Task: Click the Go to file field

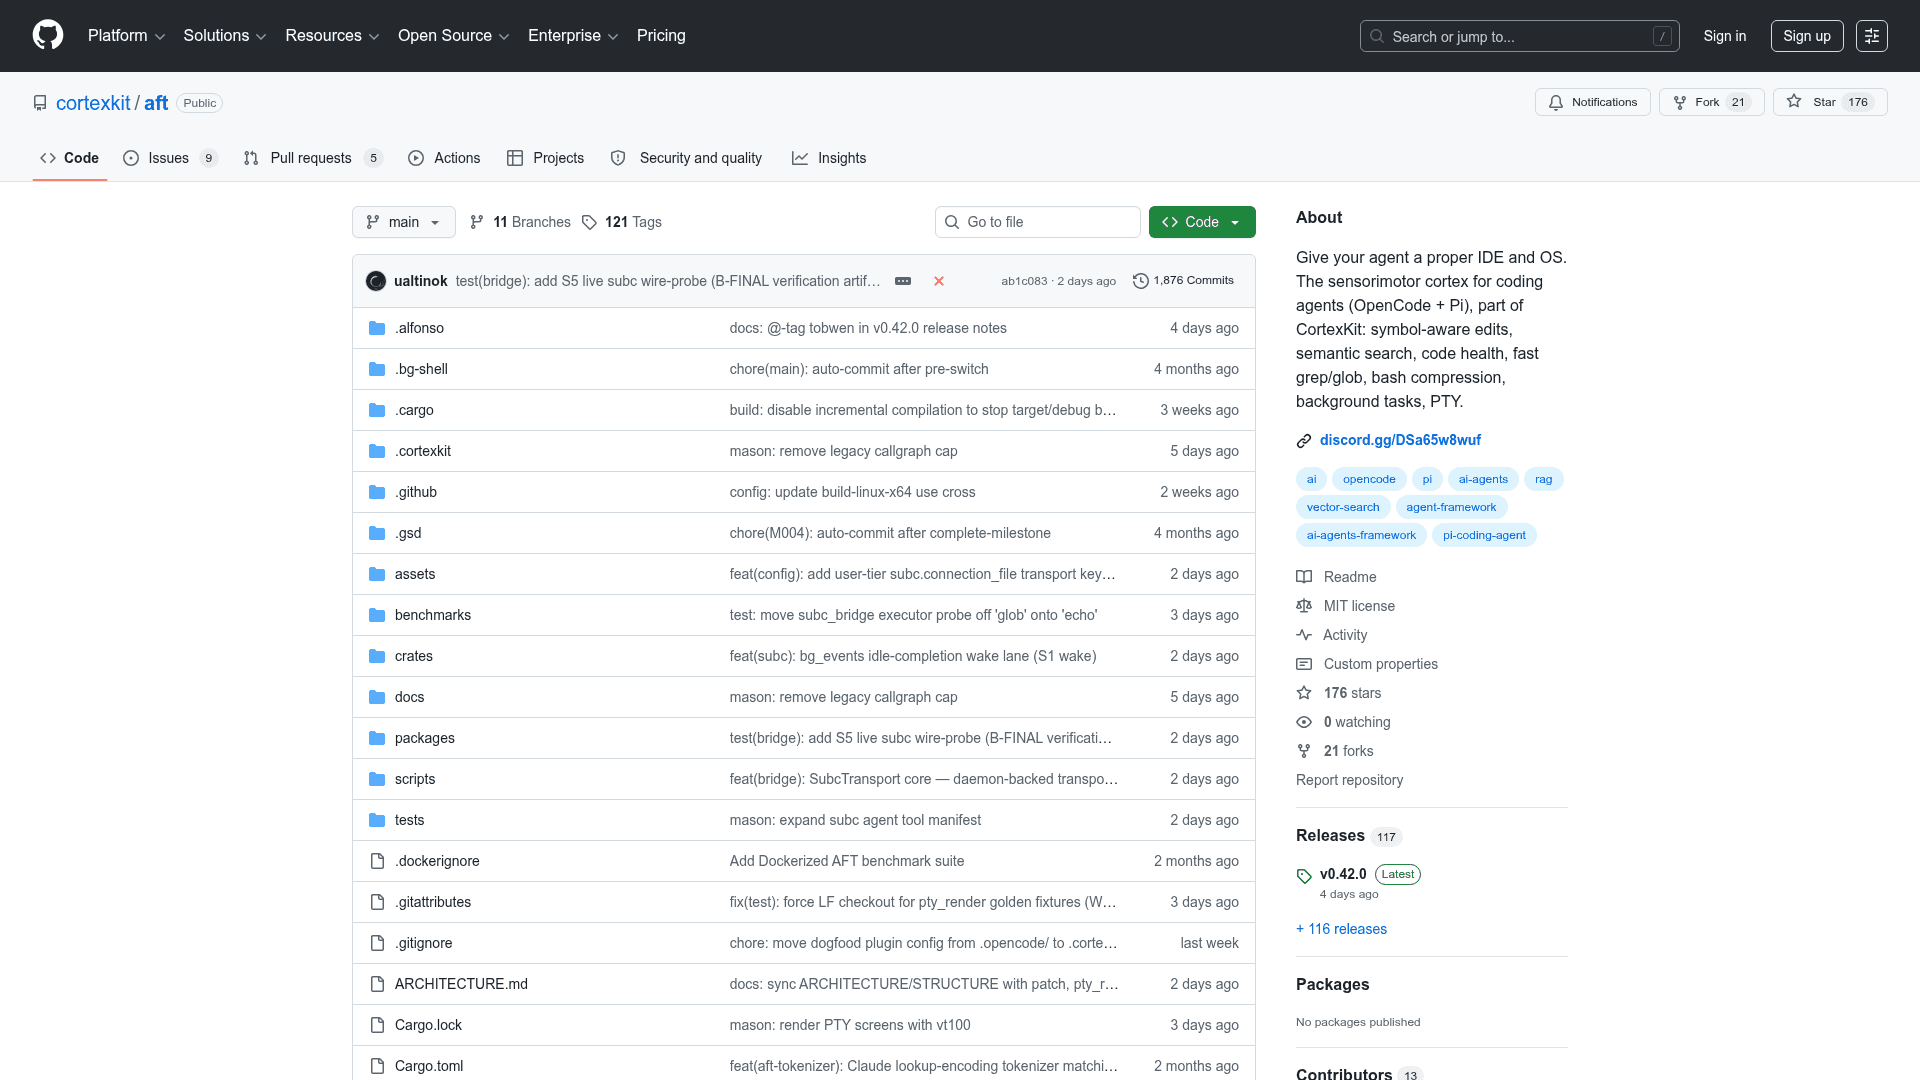Action: click(x=1037, y=222)
